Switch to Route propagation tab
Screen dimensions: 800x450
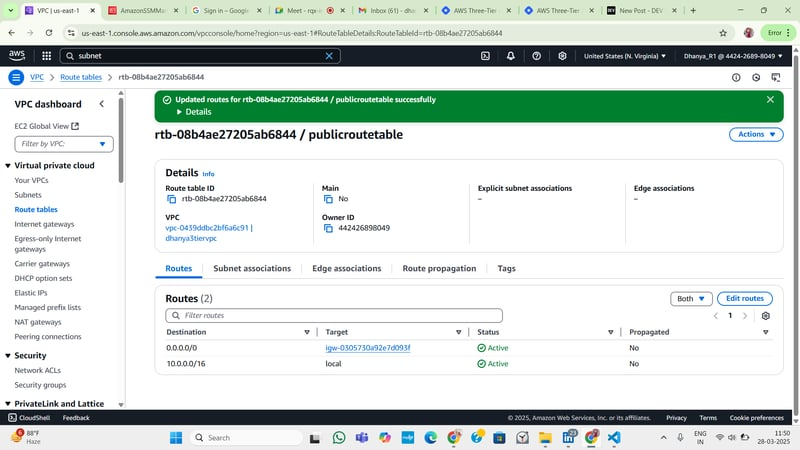coord(439,268)
